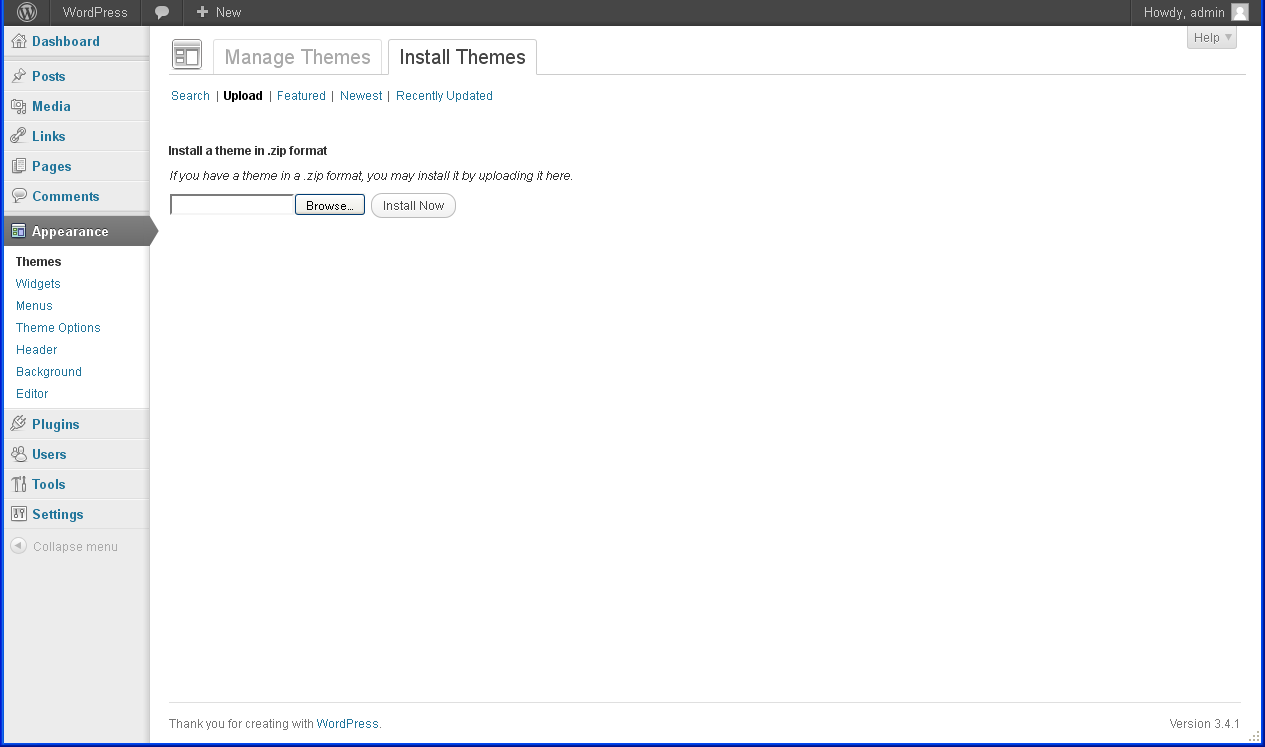Click the WordPress logo icon in admin bar

(x=27, y=12)
